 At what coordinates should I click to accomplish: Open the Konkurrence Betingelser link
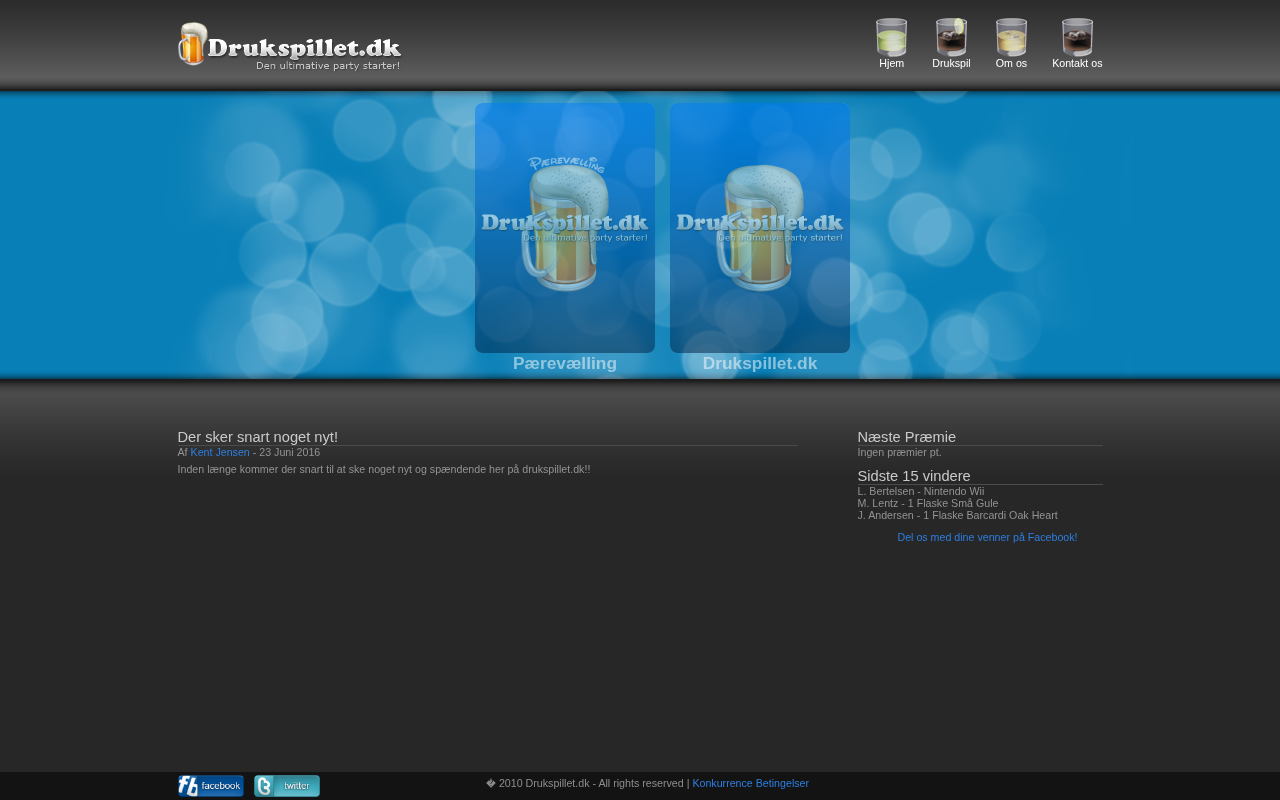(x=750, y=783)
